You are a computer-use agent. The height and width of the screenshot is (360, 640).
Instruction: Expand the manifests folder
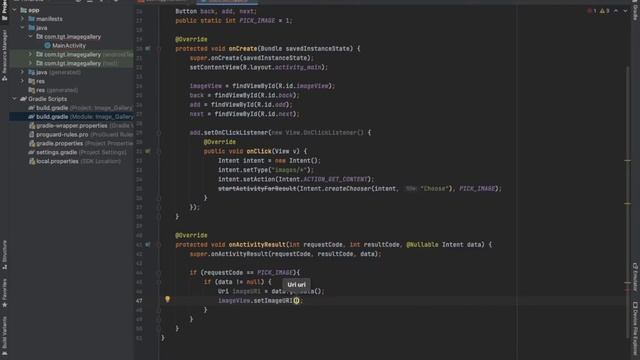click(23, 19)
